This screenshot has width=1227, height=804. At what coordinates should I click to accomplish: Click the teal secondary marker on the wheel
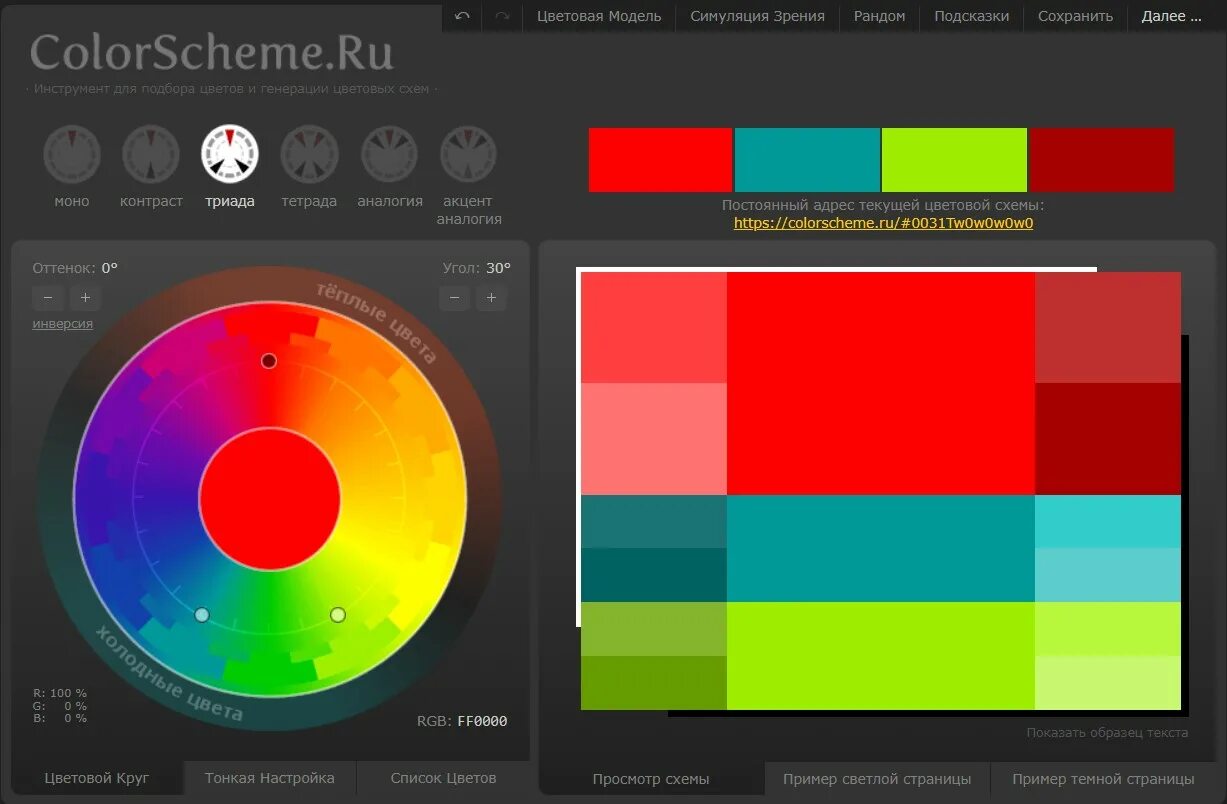click(202, 615)
